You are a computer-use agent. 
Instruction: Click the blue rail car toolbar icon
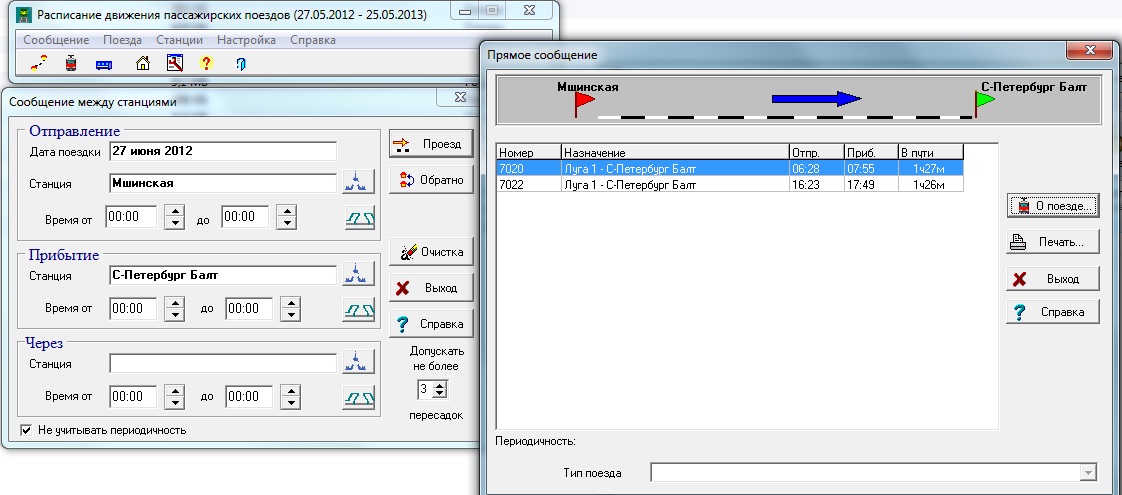[103, 64]
